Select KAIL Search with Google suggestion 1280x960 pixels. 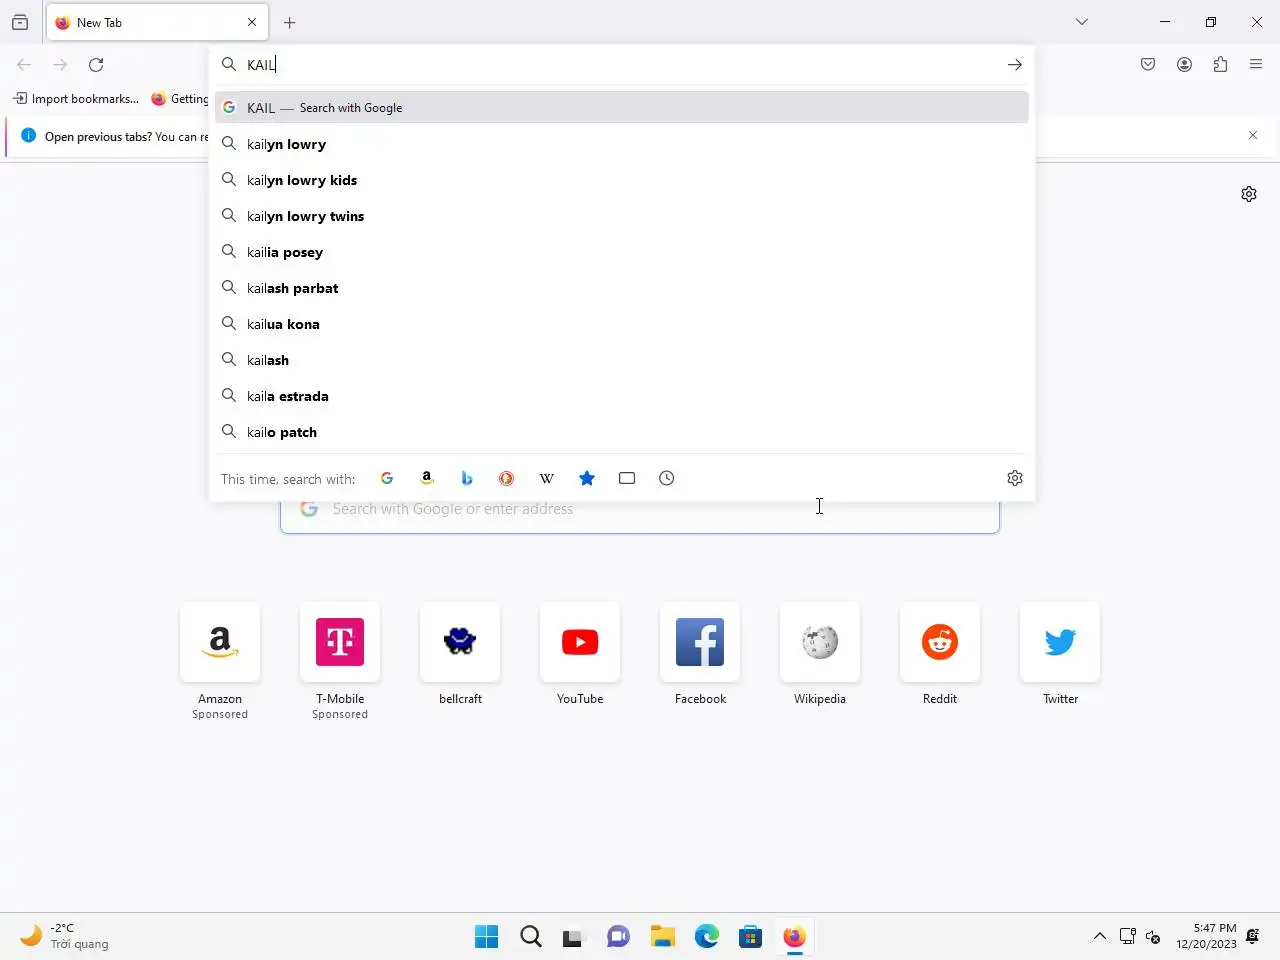pyautogui.click(x=622, y=107)
